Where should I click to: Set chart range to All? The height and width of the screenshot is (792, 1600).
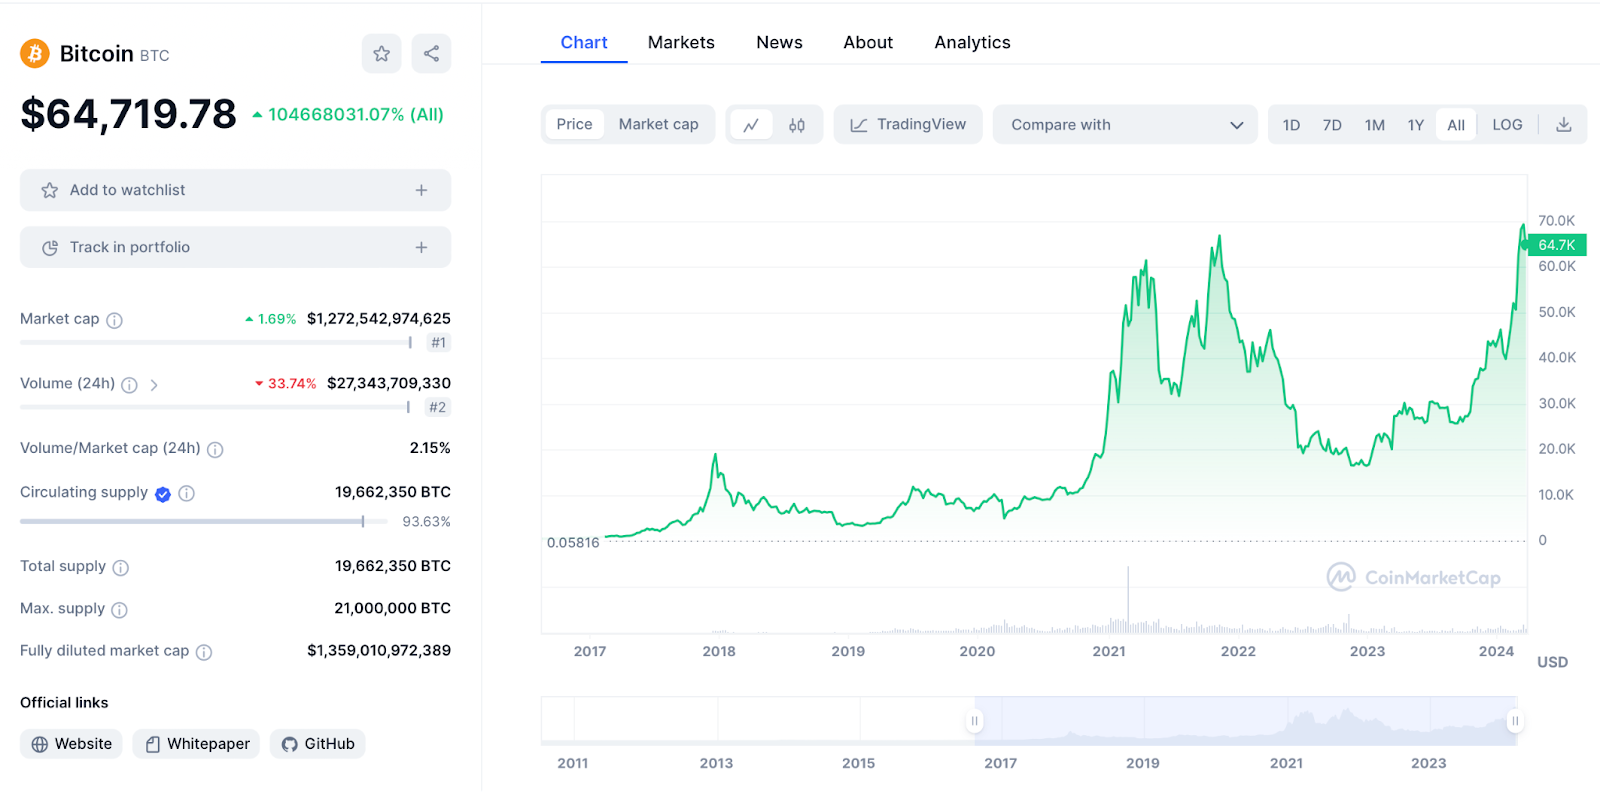pos(1456,125)
